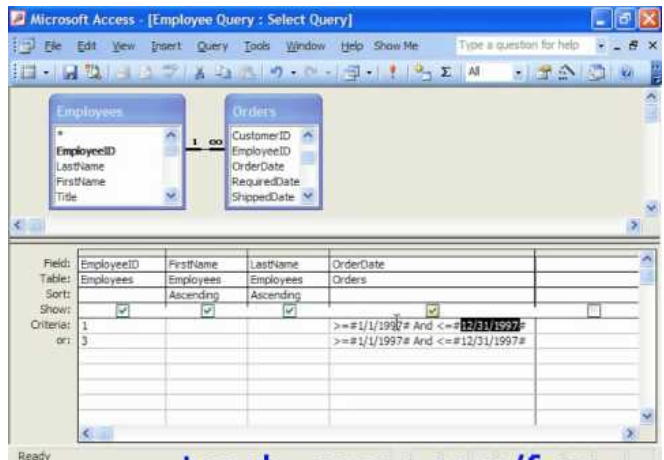Click the Print Preview toolbar icon
The image size is (664, 460).
(145, 72)
